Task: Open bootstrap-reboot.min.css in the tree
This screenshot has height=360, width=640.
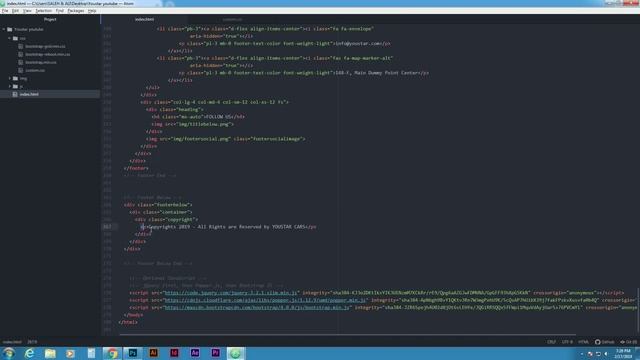Action: coord(47,54)
